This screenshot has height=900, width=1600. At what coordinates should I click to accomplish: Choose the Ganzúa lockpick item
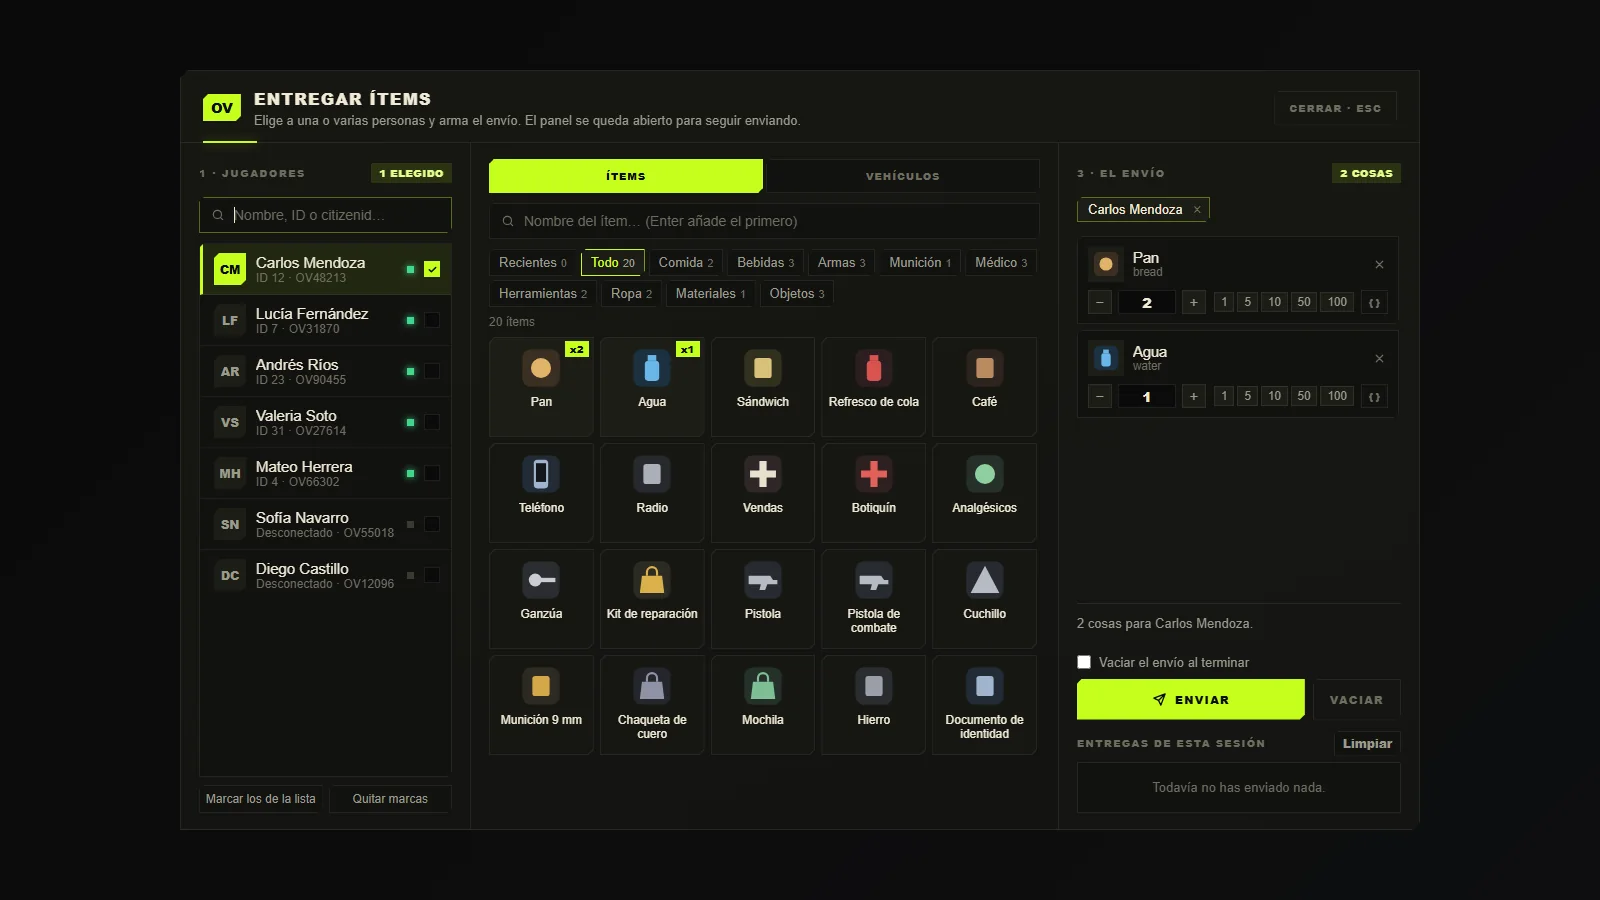541,598
